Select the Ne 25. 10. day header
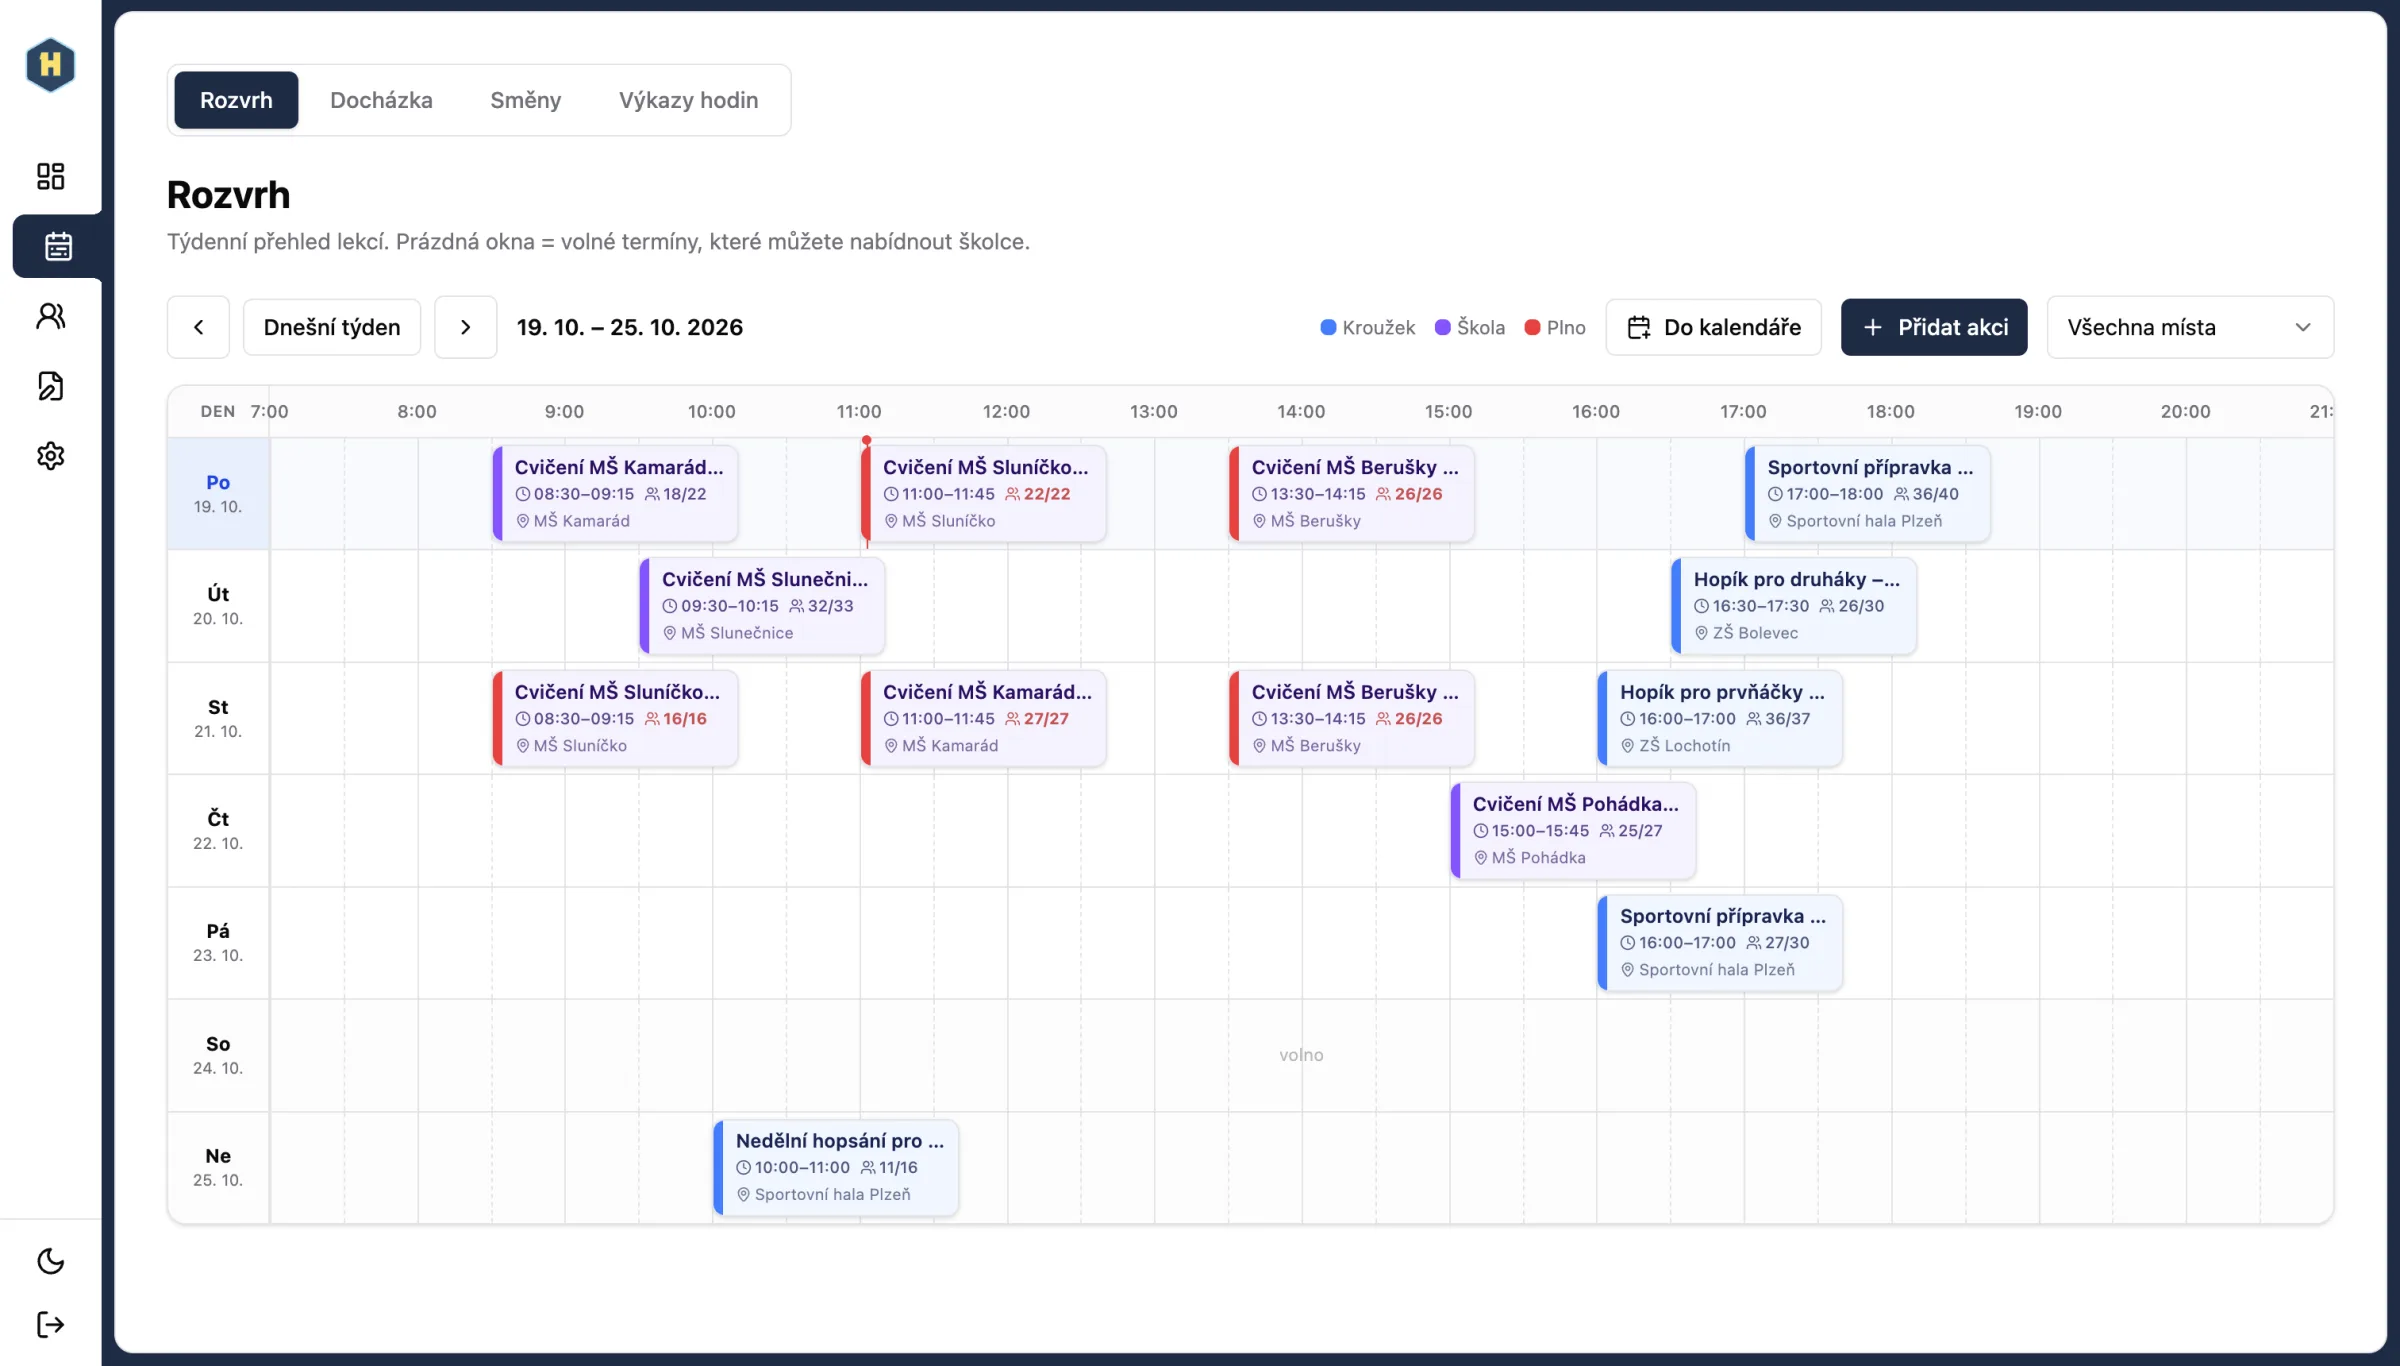The image size is (2400, 1366). 218,1168
